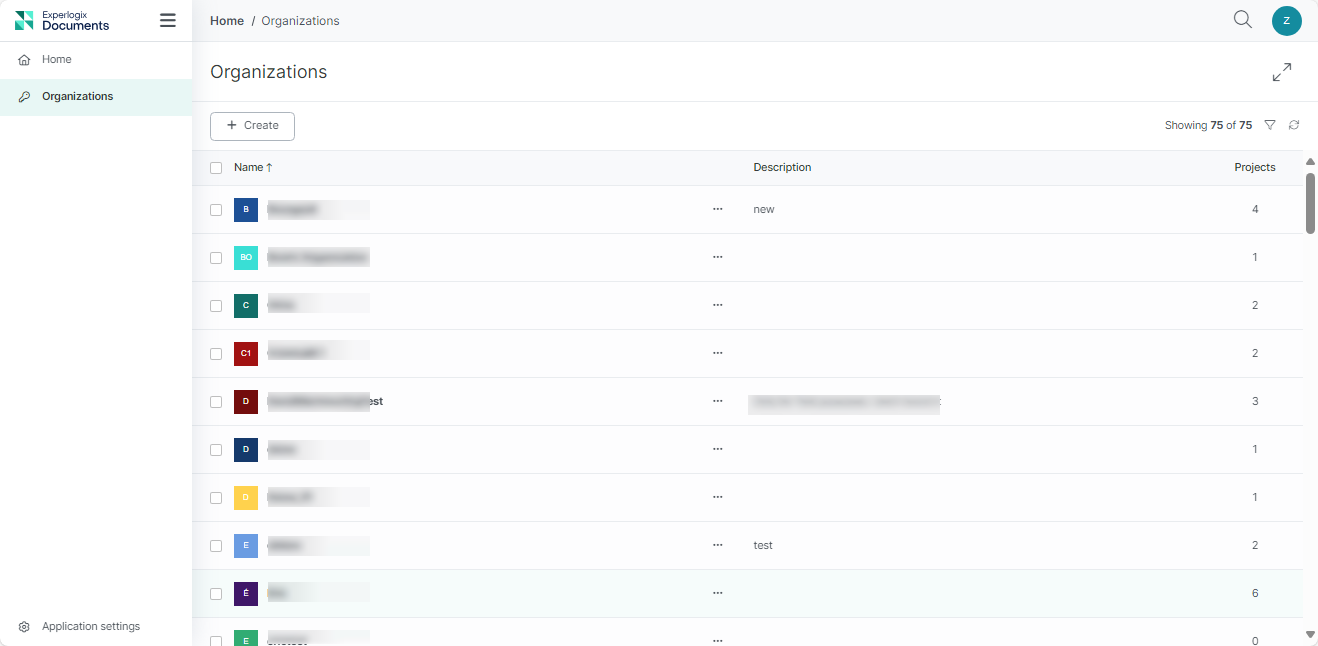Toggle the hamburger sidebar menu
Image resolution: width=1318 pixels, height=646 pixels.
(x=168, y=20)
